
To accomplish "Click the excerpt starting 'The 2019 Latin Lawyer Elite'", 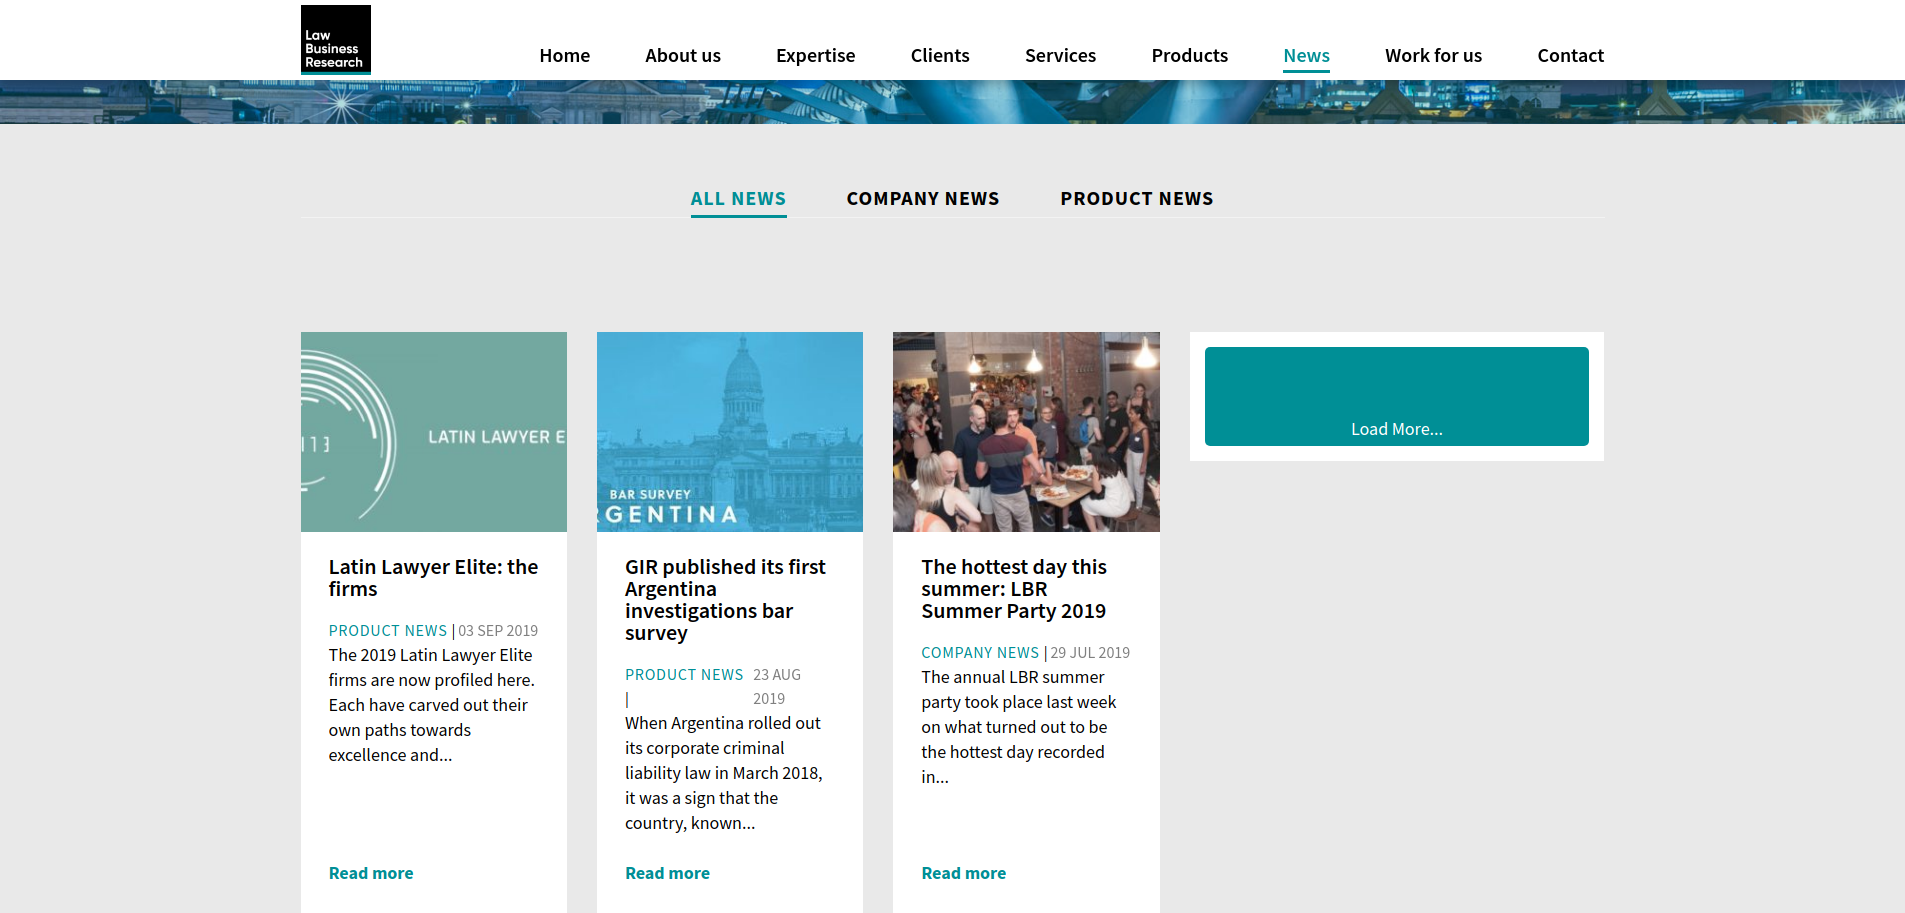I will (x=432, y=705).
